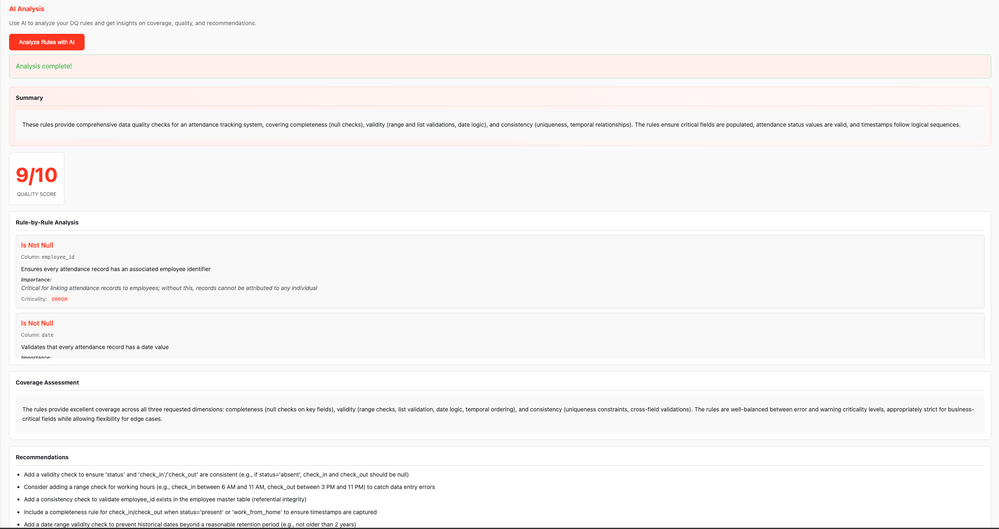This screenshot has height=529, width=999.
Task: Click the 9/10 quality score value
Action: [x=37, y=175]
